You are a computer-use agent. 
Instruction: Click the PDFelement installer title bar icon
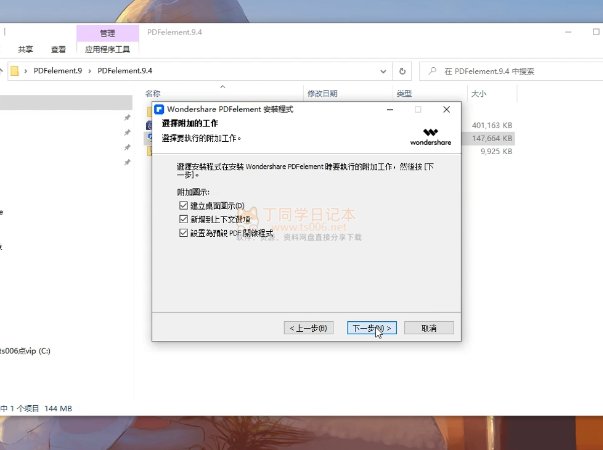click(159, 110)
